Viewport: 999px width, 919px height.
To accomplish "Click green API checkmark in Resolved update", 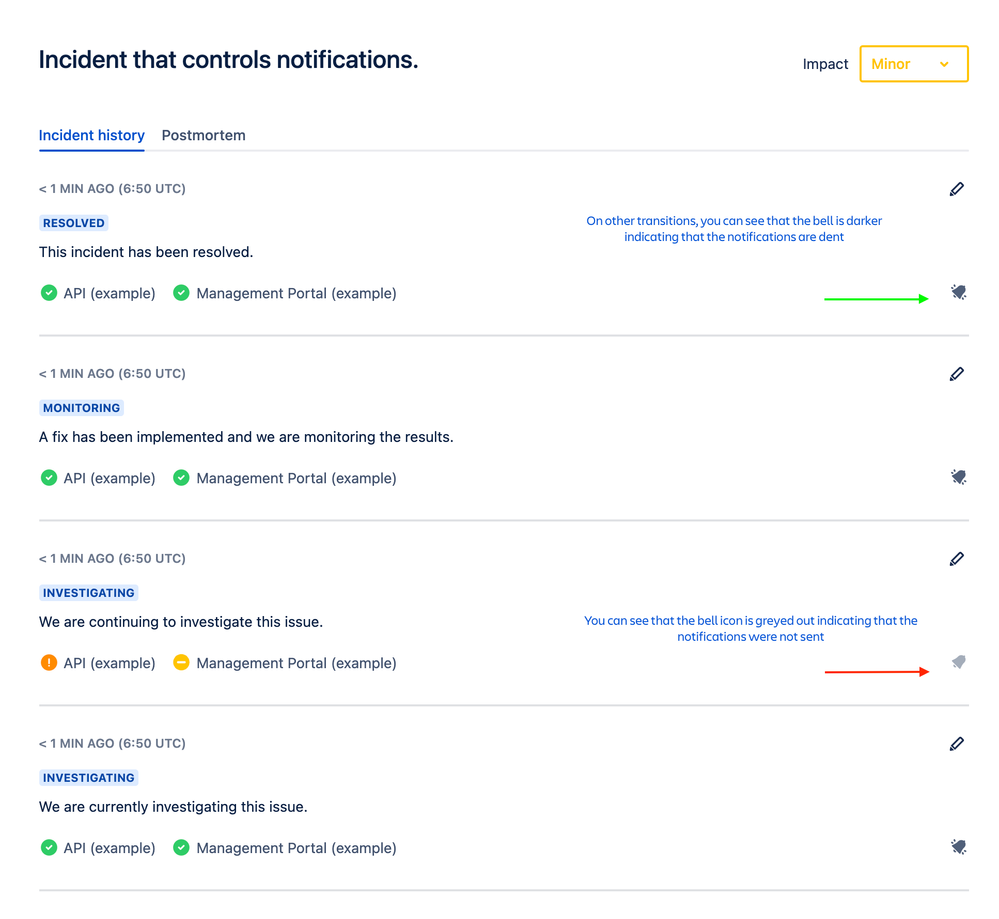I will (49, 293).
